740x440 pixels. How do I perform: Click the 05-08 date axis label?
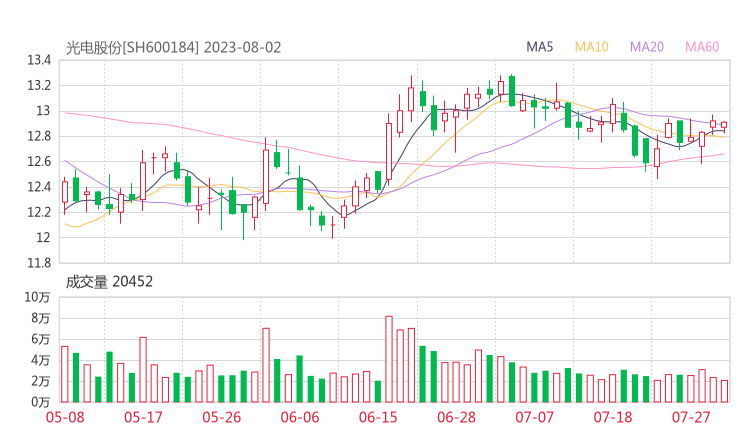(65, 417)
